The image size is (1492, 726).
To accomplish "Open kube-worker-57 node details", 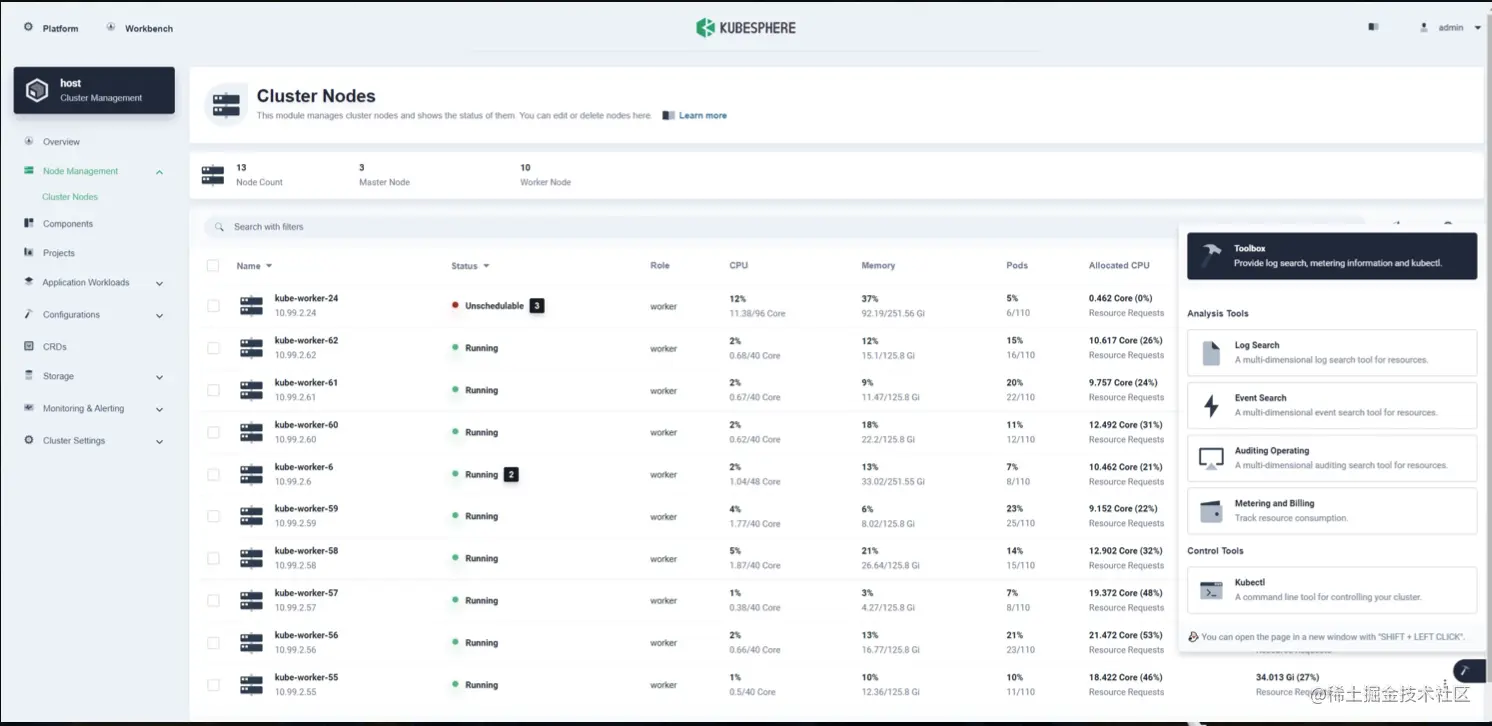I will [x=306, y=593].
